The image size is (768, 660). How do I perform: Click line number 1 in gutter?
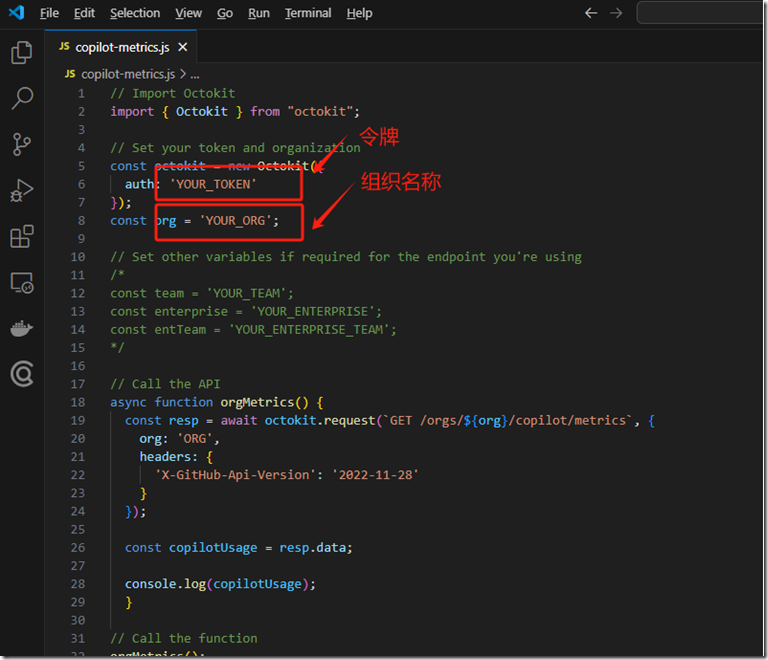point(81,93)
